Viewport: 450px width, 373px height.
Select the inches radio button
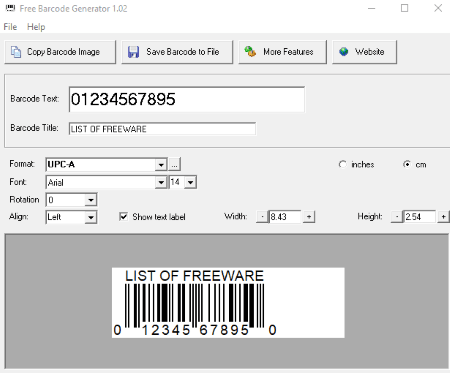click(x=342, y=164)
